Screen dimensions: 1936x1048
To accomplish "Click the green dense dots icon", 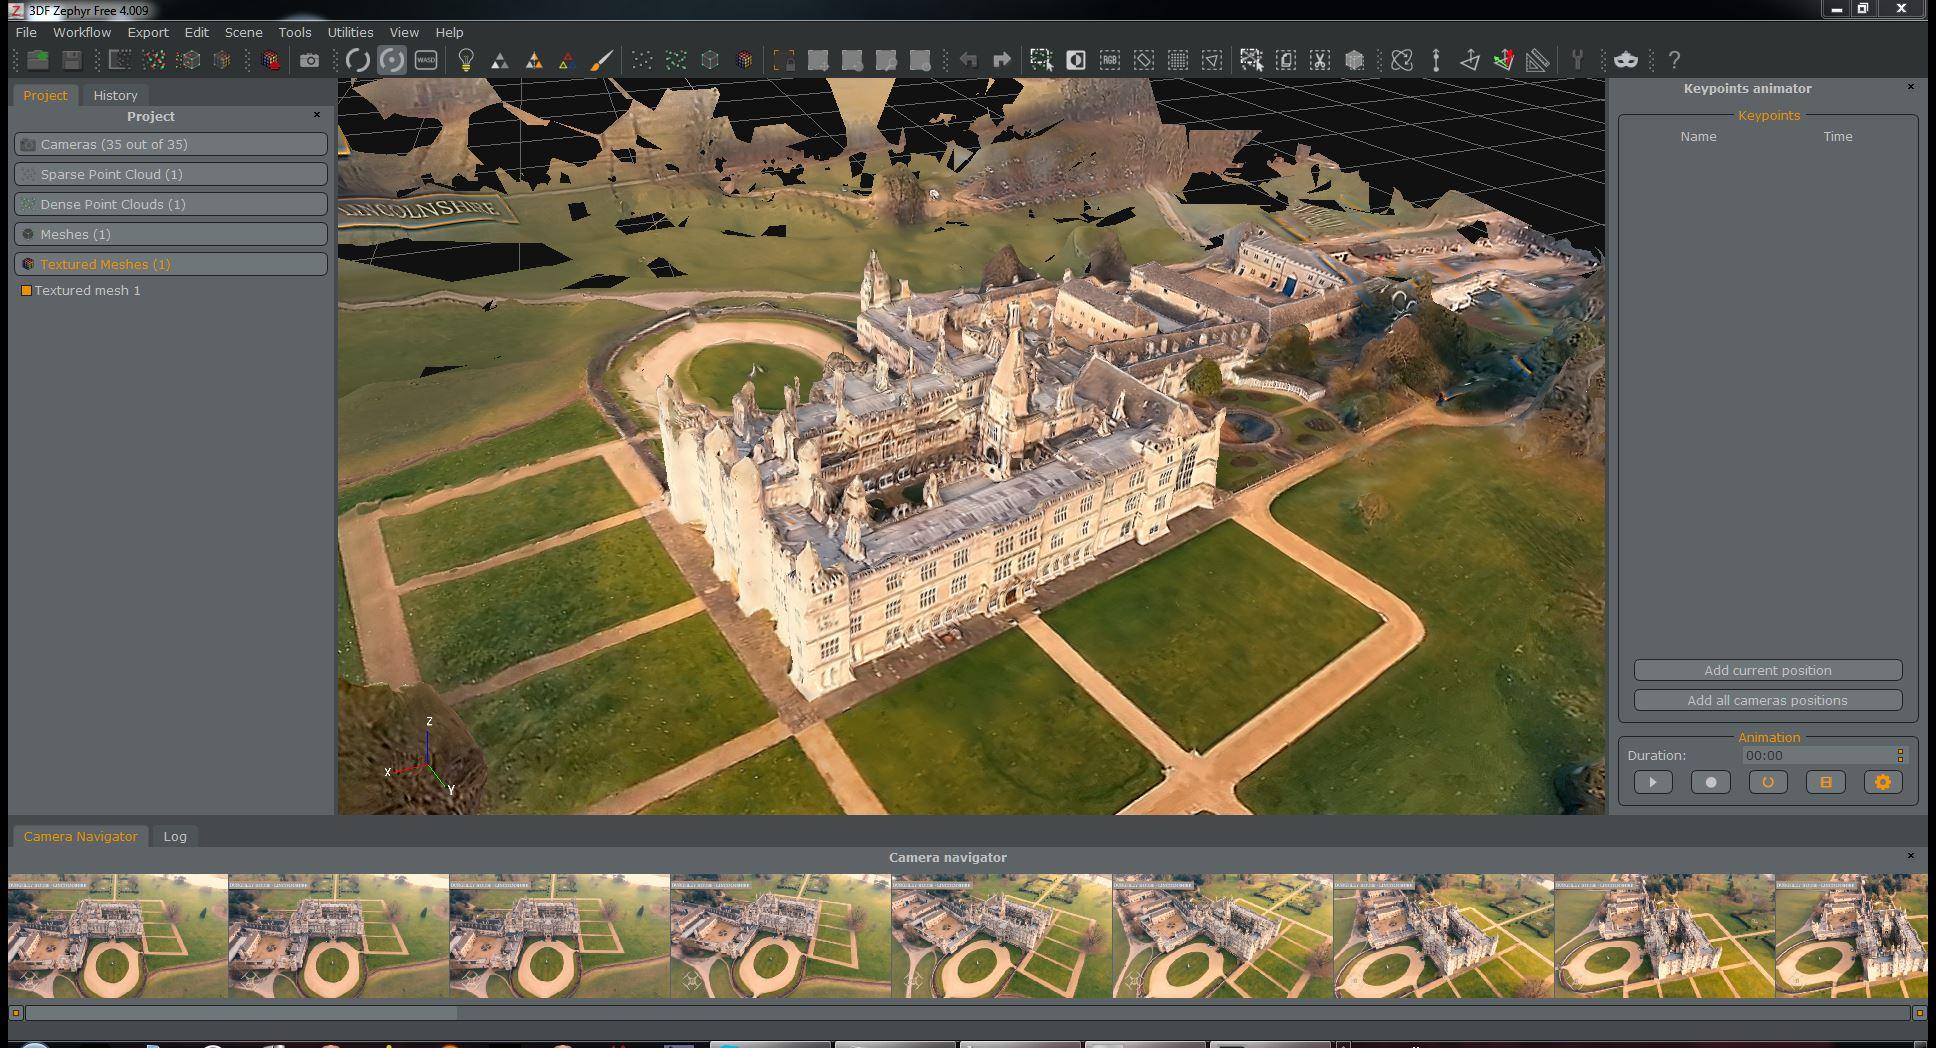I will point(676,60).
